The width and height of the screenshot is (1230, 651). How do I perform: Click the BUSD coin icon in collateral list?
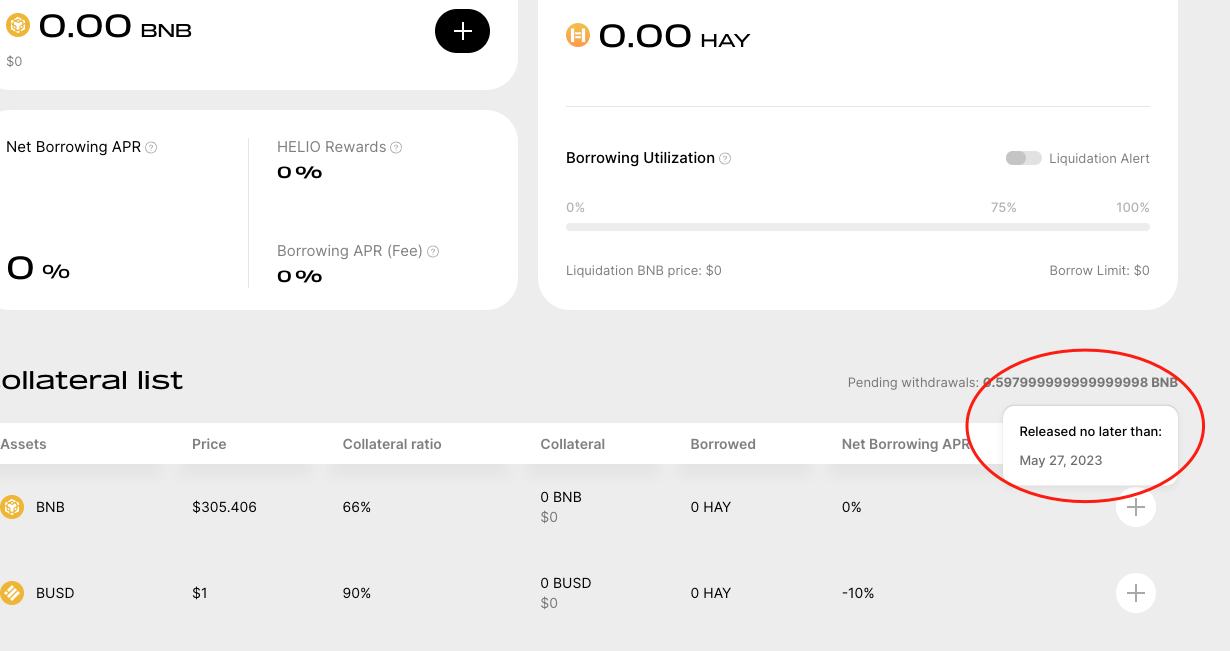click(x=11, y=593)
